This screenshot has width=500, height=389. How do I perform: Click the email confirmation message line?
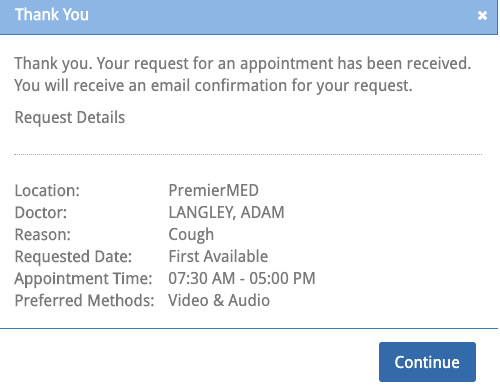(213, 85)
